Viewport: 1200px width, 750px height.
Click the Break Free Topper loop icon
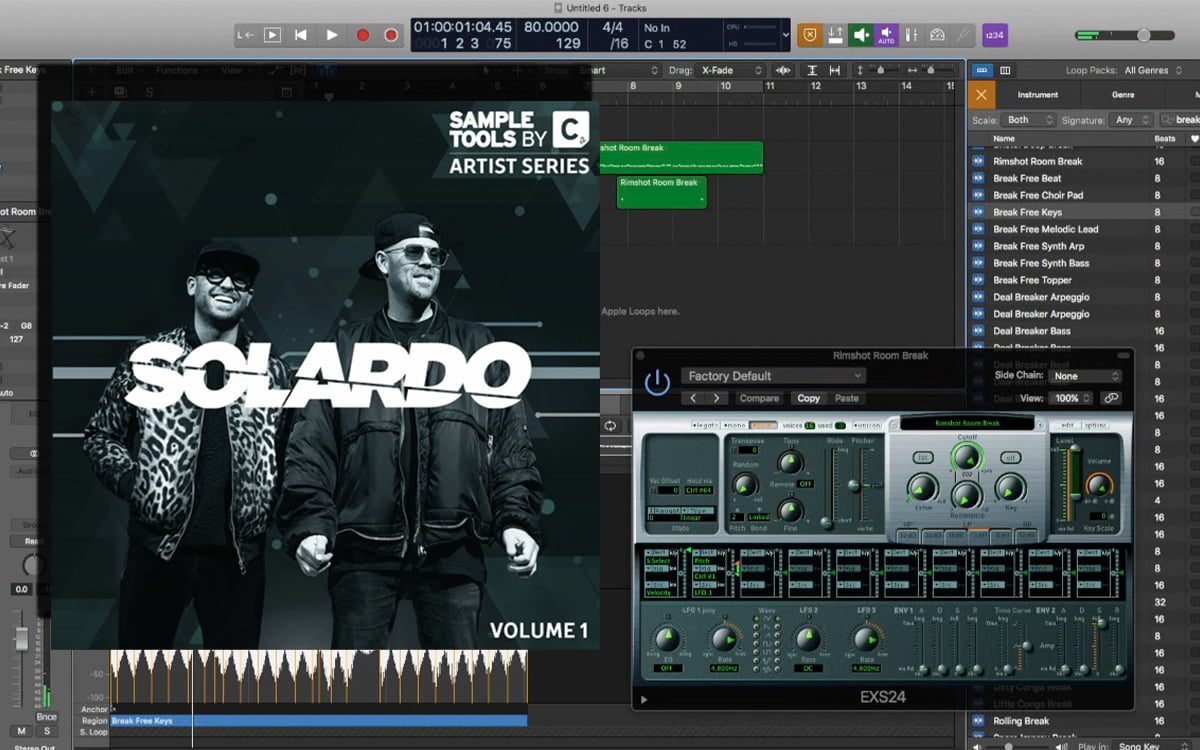pyautogui.click(x=979, y=280)
